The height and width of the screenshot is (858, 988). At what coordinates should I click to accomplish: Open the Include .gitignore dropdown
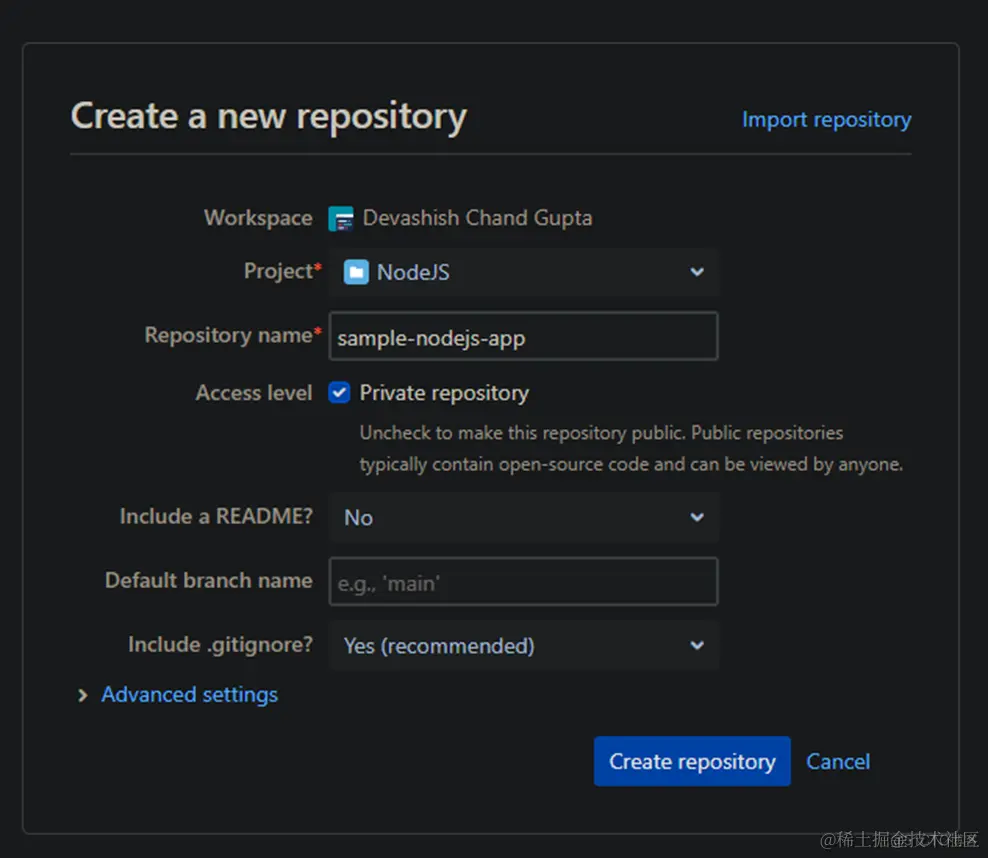(523, 645)
